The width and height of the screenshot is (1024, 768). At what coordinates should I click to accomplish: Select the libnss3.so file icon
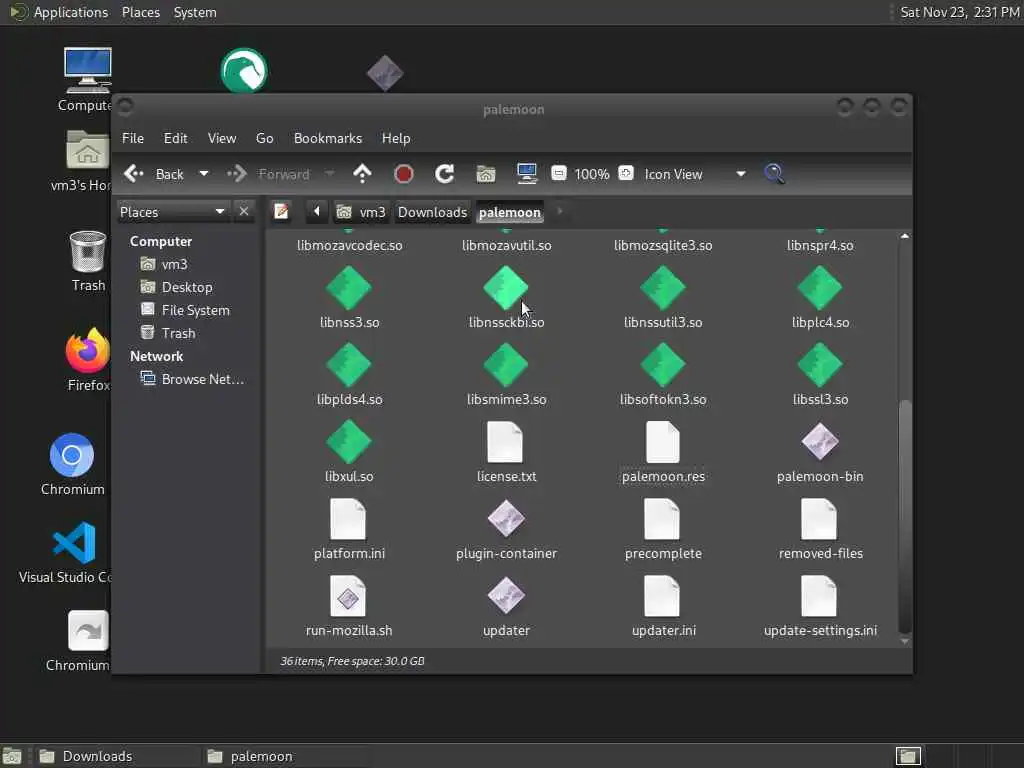[349, 287]
